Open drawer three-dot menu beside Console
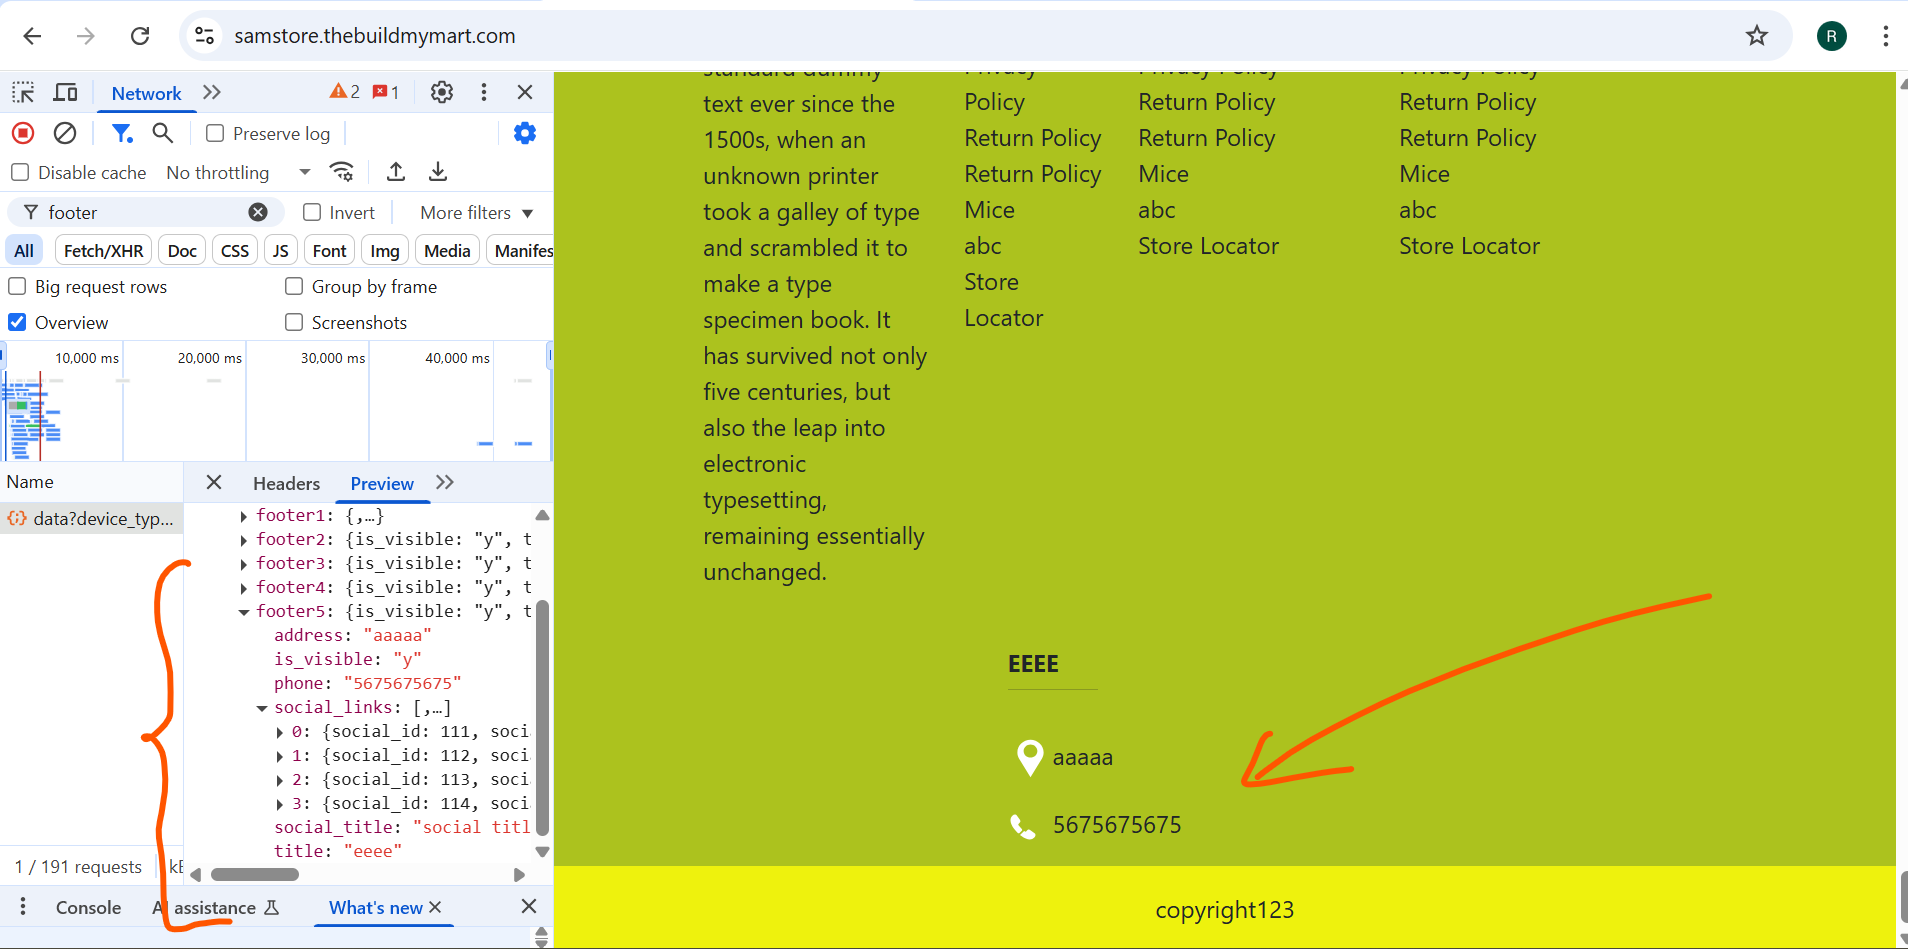This screenshot has width=1908, height=949. point(23,907)
